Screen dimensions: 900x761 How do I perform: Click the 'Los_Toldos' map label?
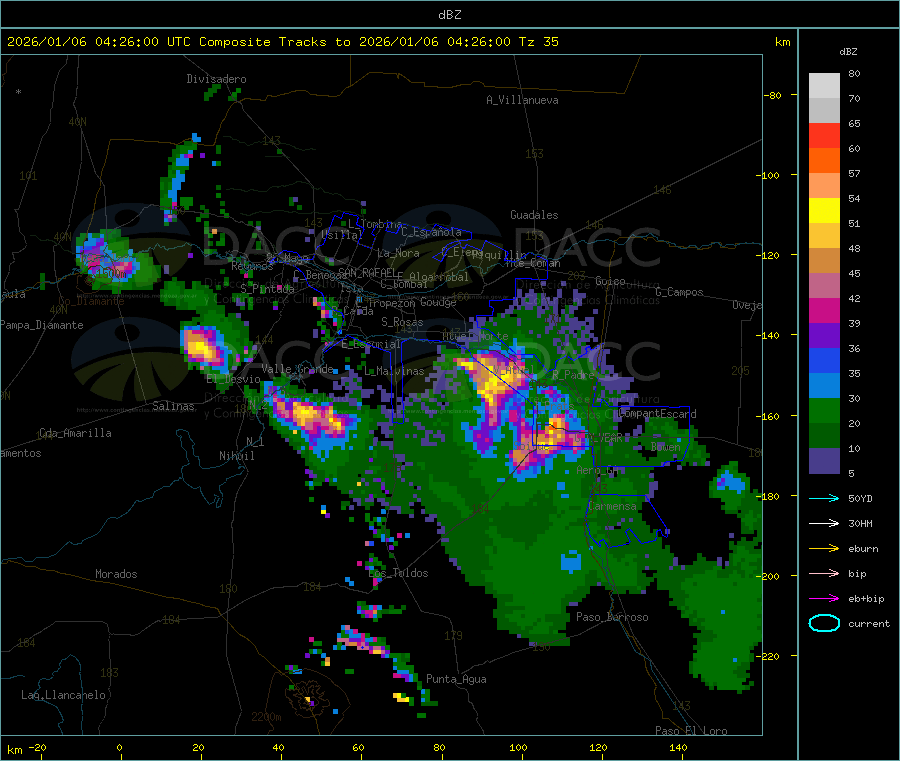[398, 573]
